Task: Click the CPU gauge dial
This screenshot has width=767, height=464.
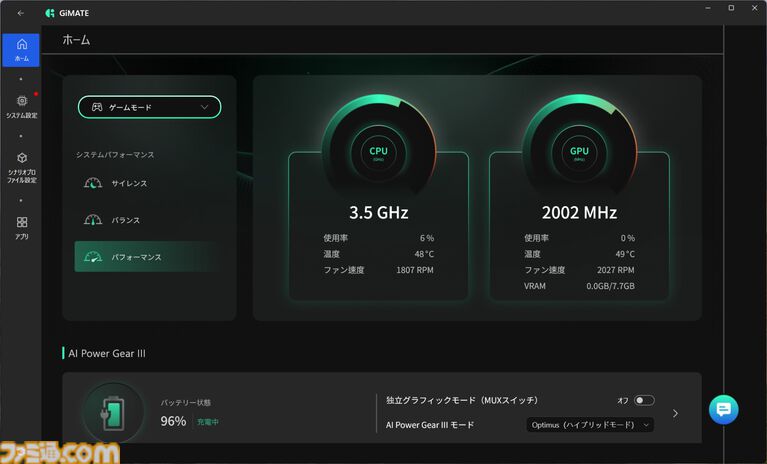Action: (x=379, y=152)
